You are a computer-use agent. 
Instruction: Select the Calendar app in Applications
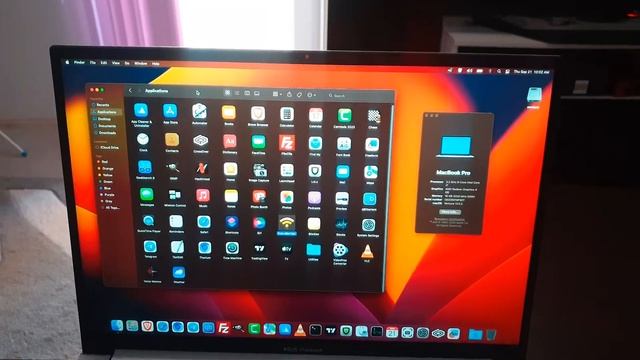coord(316,115)
